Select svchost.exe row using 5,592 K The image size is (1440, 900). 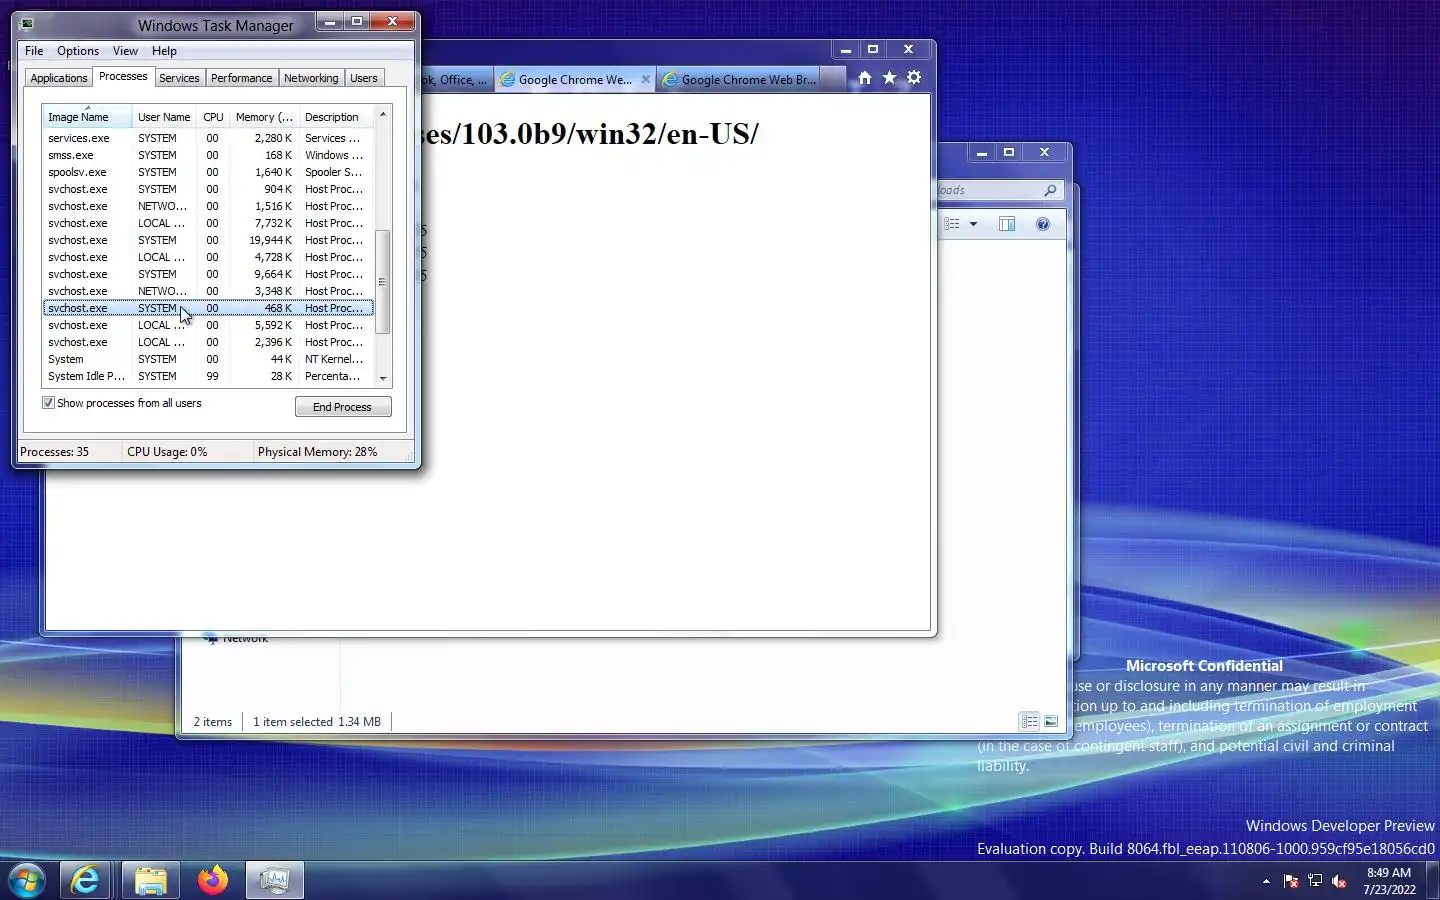click(x=208, y=325)
